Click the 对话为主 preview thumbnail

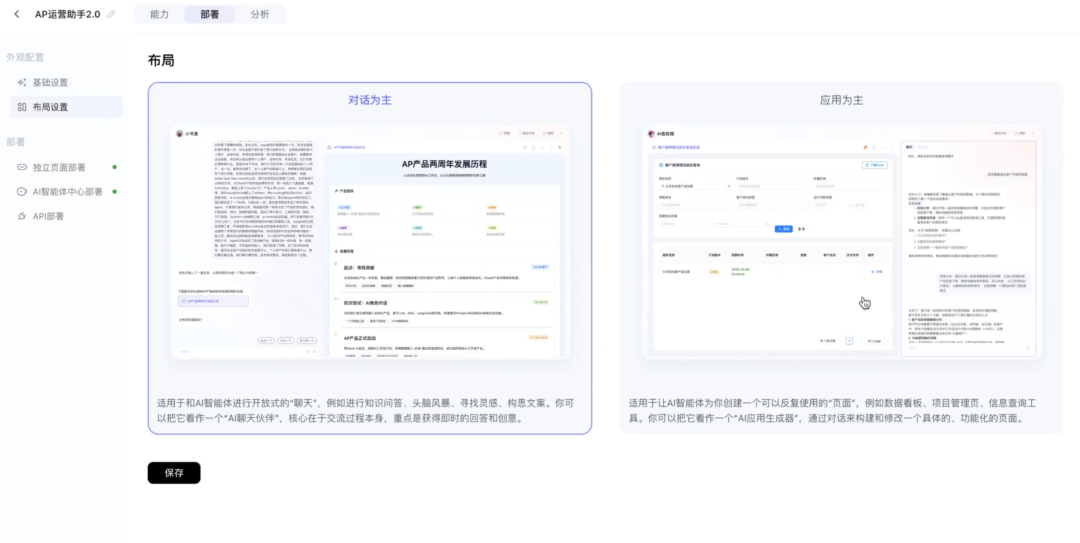pos(369,242)
